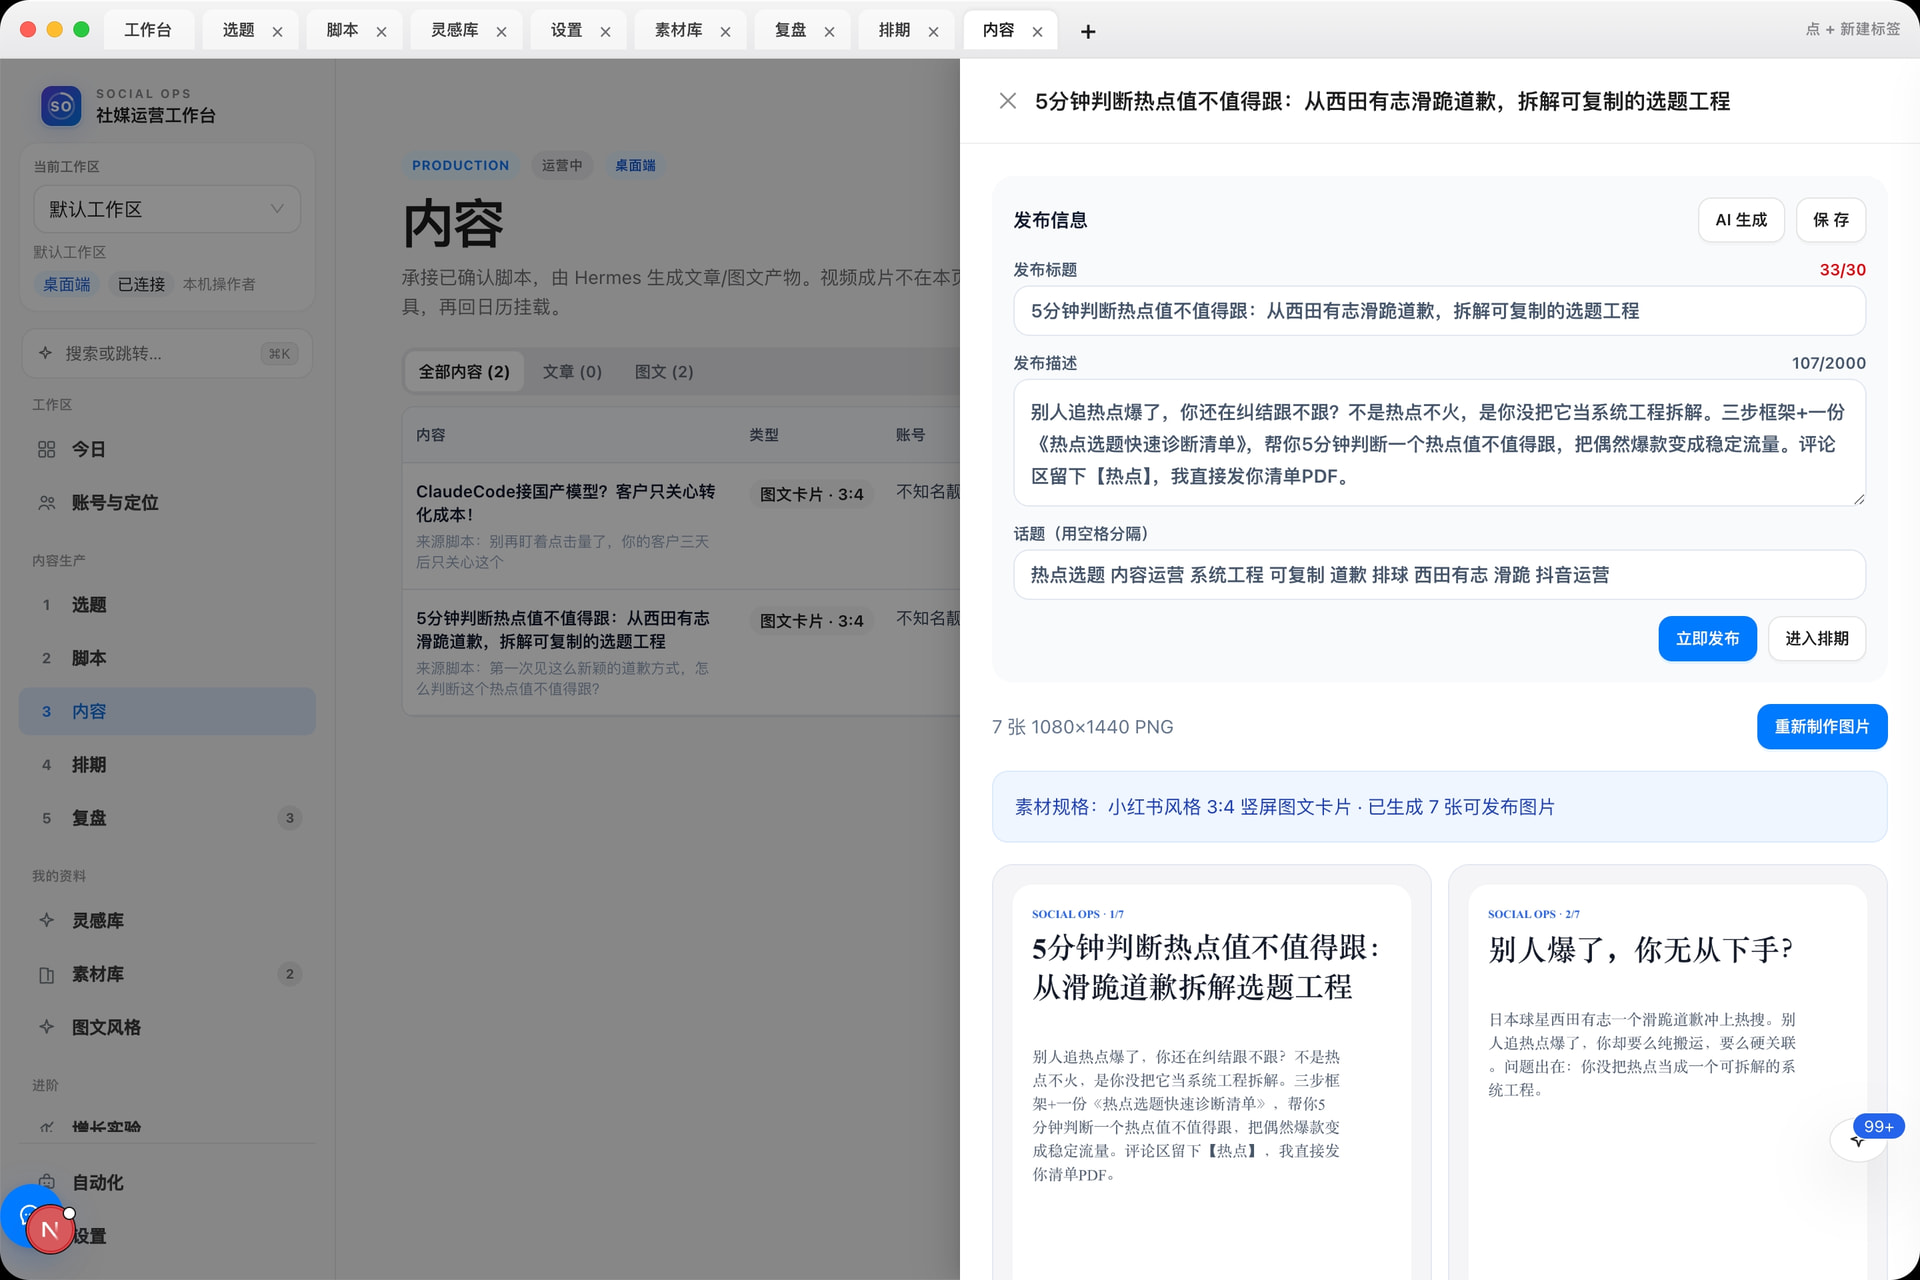Close the 设置 tab
The width and height of the screenshot is (1920, 1280).
coord(605,32)
